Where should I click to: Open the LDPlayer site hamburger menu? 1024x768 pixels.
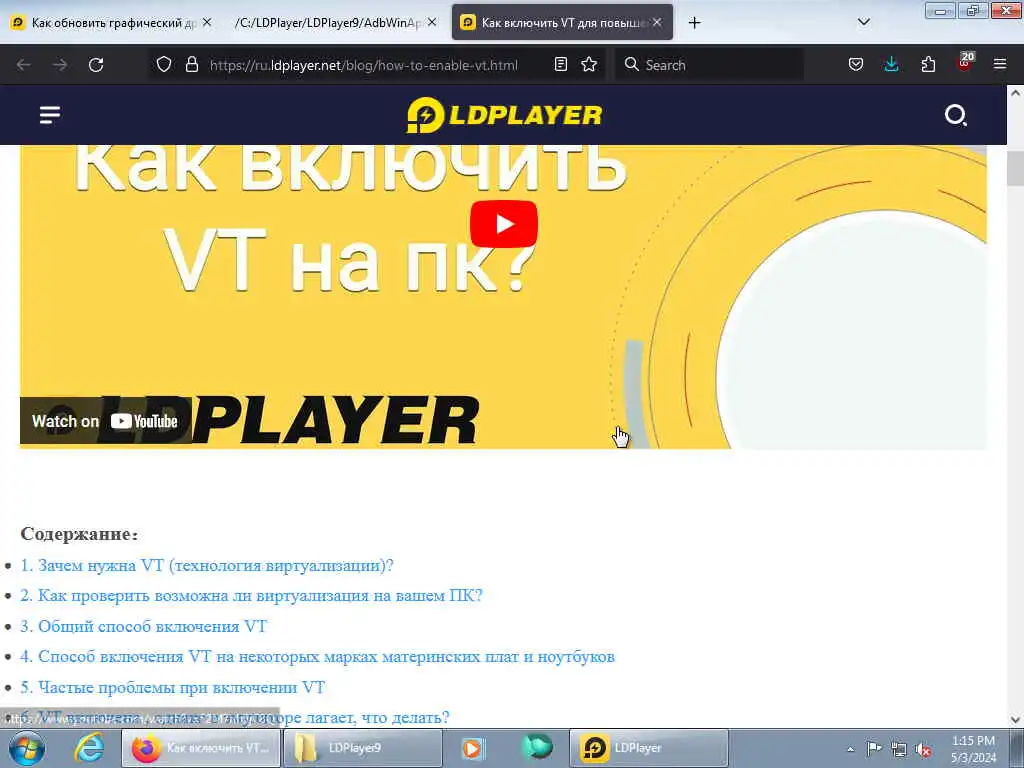tap(50, 115)
